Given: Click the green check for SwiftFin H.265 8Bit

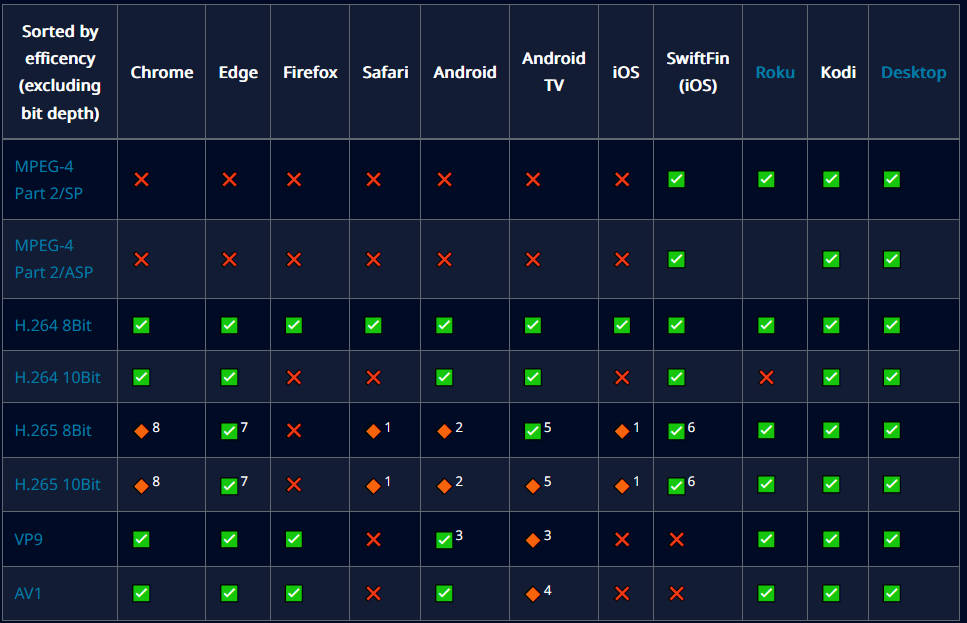Looking at the screenshot, I should pyautogui.click(x=676, y=431).
